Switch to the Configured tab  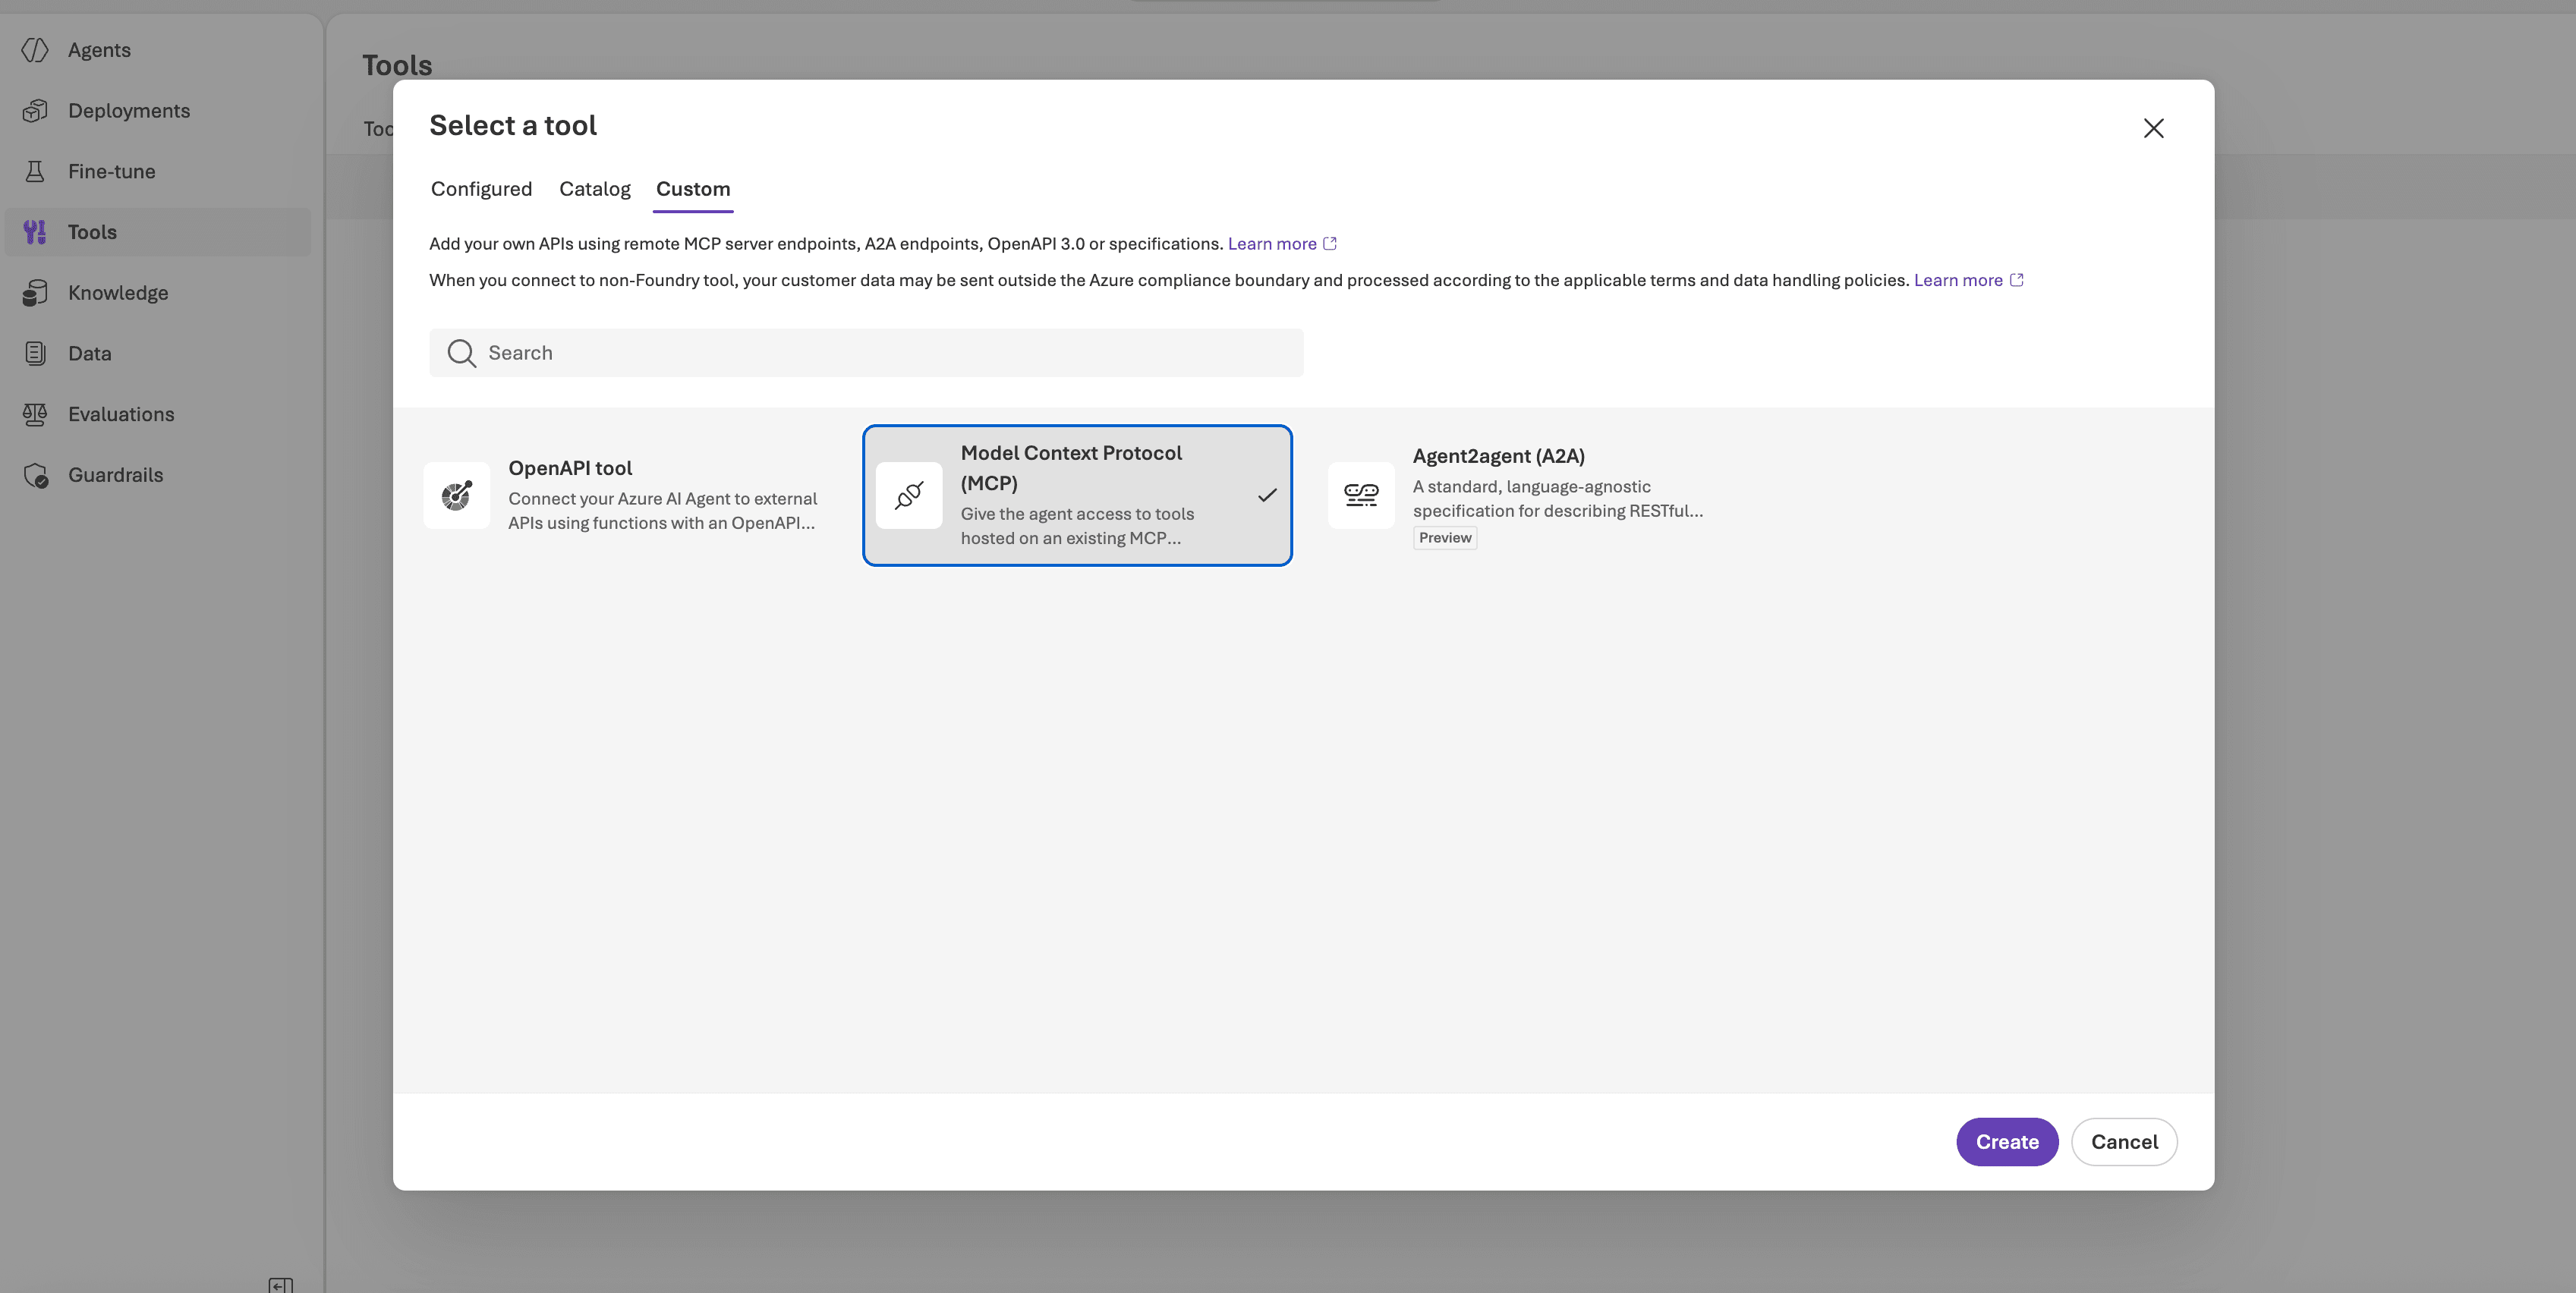pyautogui.click(x=481, y=189)
